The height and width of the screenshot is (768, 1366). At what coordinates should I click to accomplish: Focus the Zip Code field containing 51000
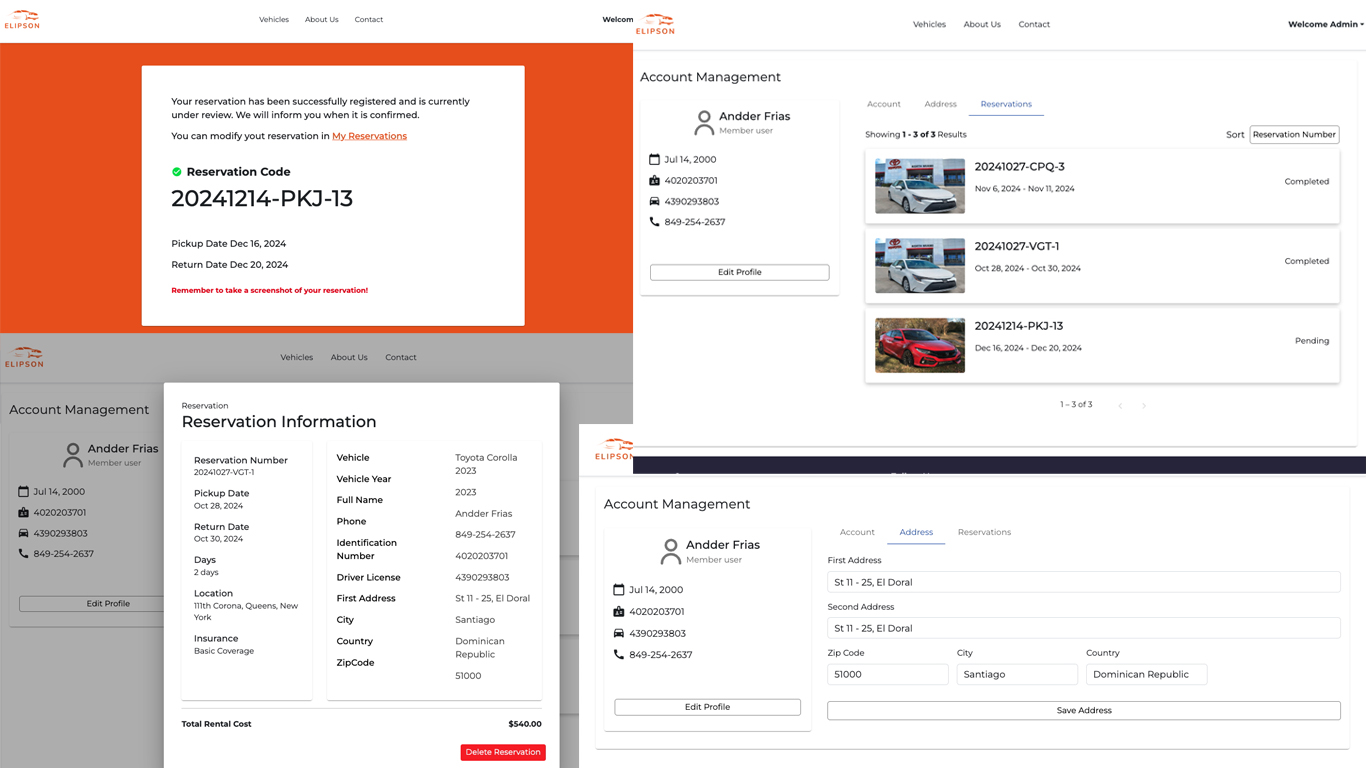click(888, 674)
